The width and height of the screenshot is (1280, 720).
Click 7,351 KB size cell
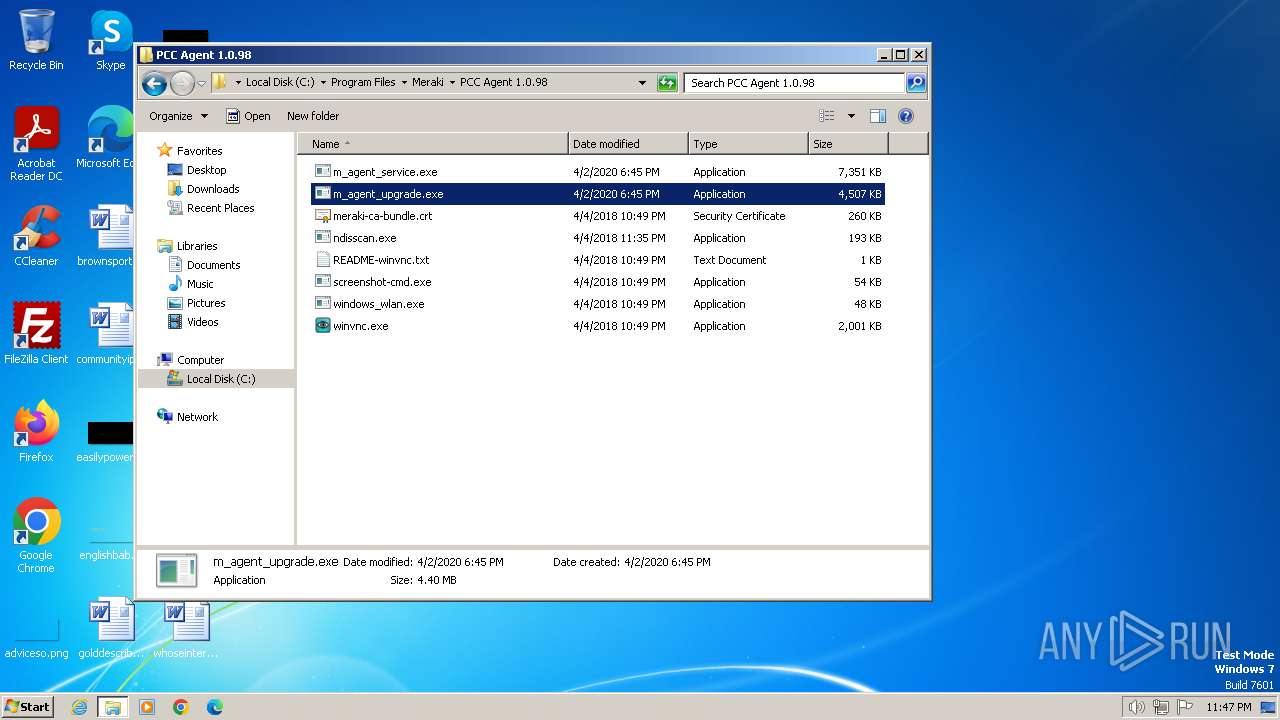point(860,172)
